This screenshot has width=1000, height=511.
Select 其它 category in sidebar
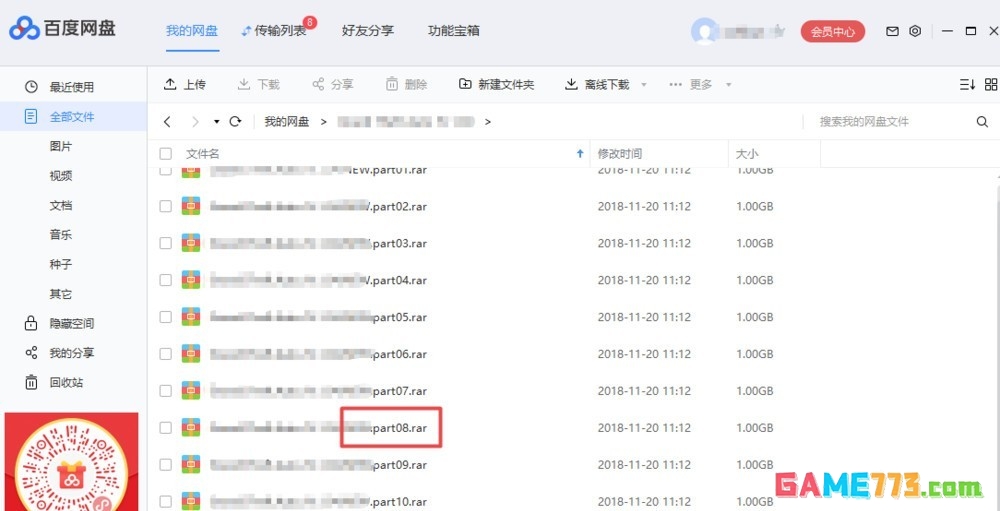61,294
